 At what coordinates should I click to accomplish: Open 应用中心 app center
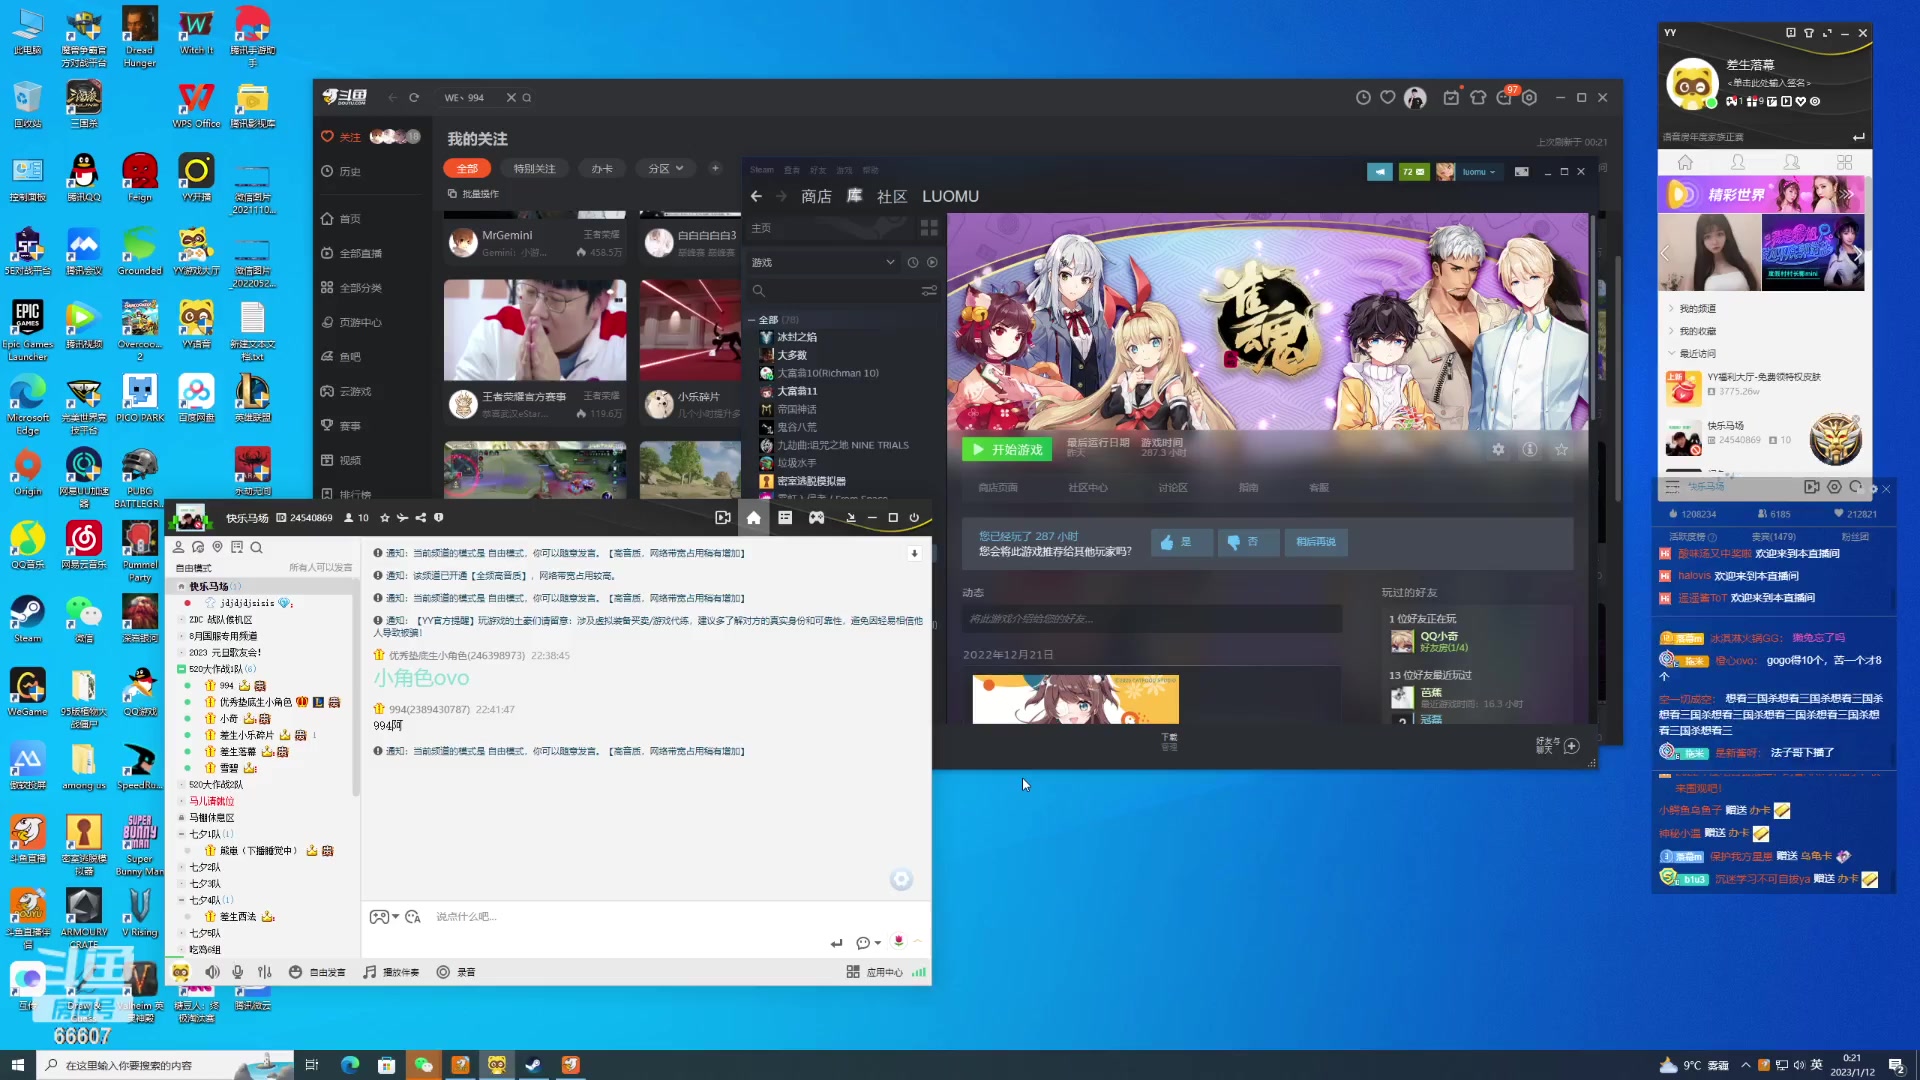[874, 972]
